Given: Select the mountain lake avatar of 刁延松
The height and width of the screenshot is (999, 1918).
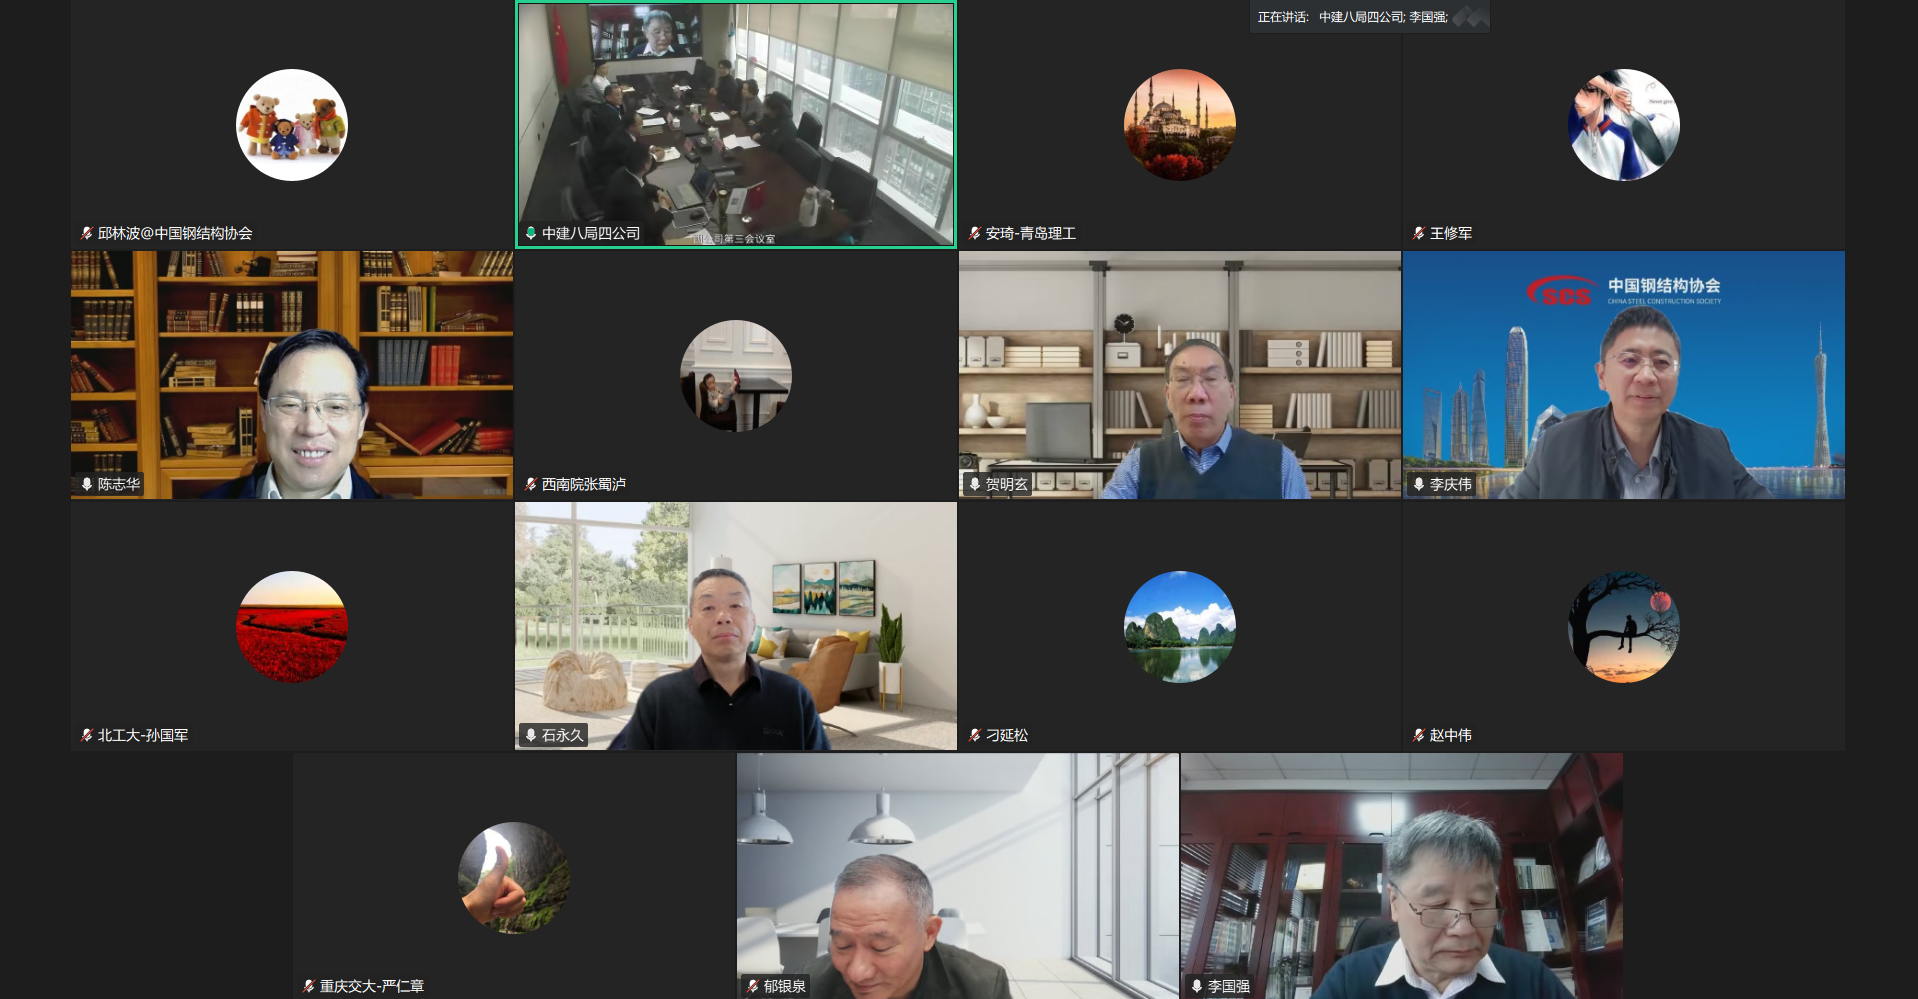Looking at the screenshot, I should [1180, 627].
